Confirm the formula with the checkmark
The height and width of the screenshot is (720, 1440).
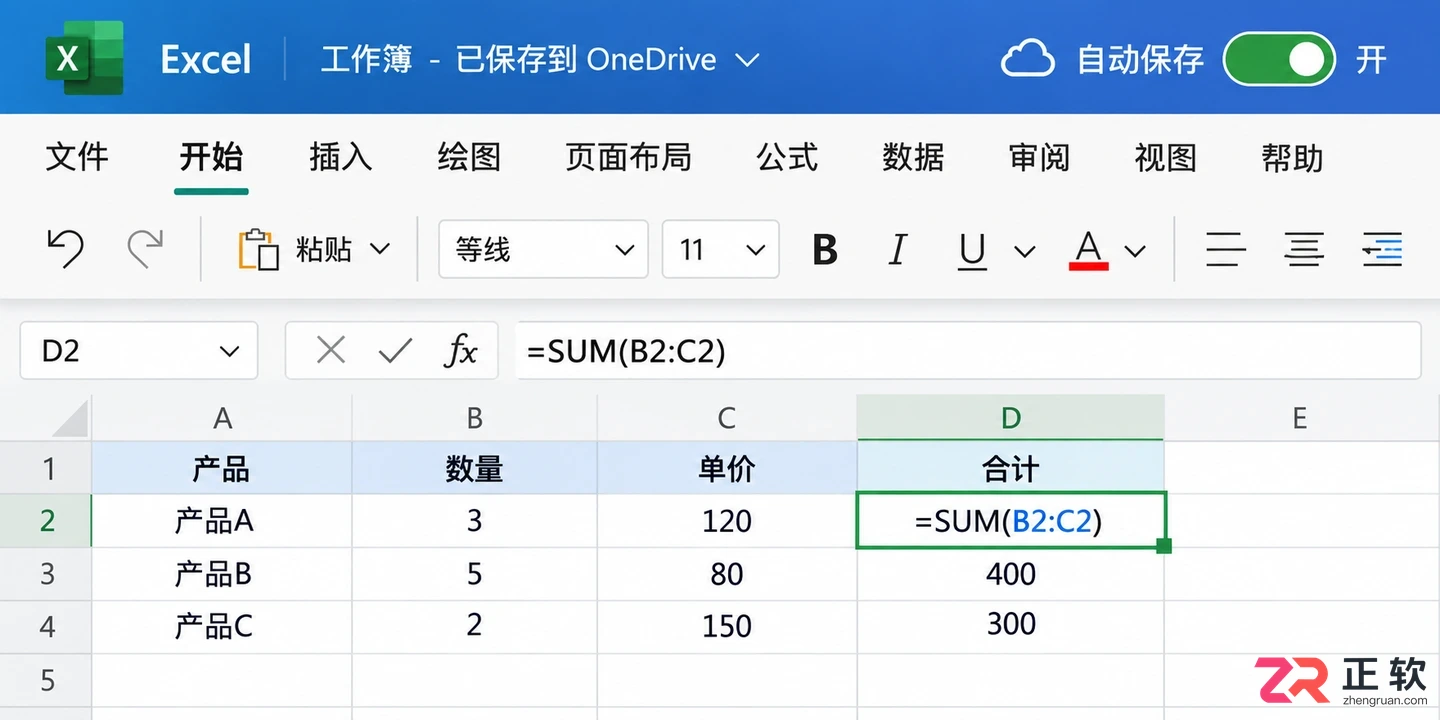click(396, 350)
